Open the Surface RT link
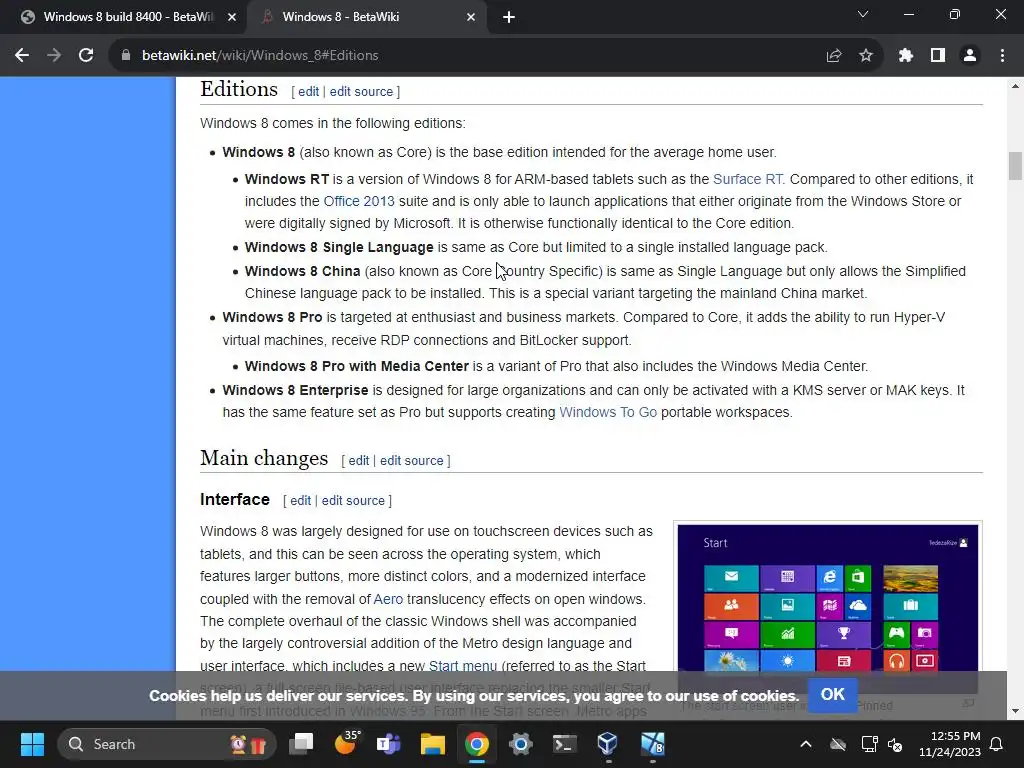1024x768 pixels. (x=747, y=179)
